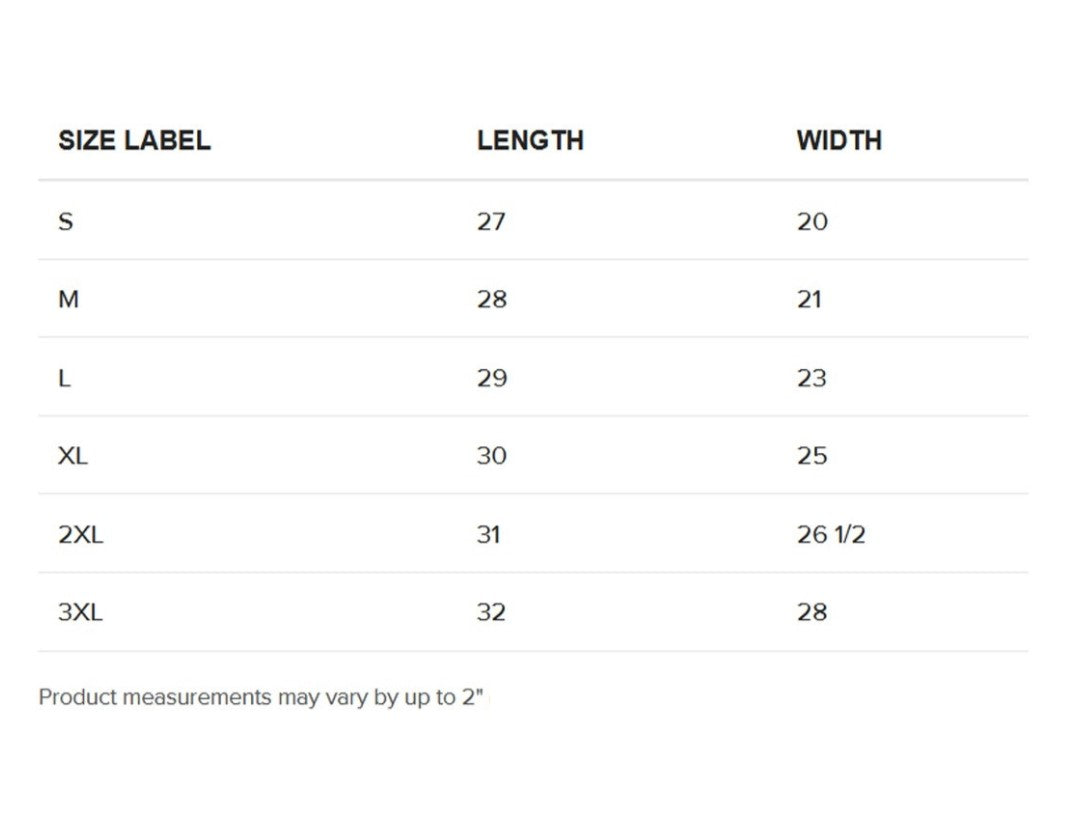Click length value 31 for size 2XL
Image resolution: width=1080 pixels, height=831 pixels.
(x=489, y=535)
